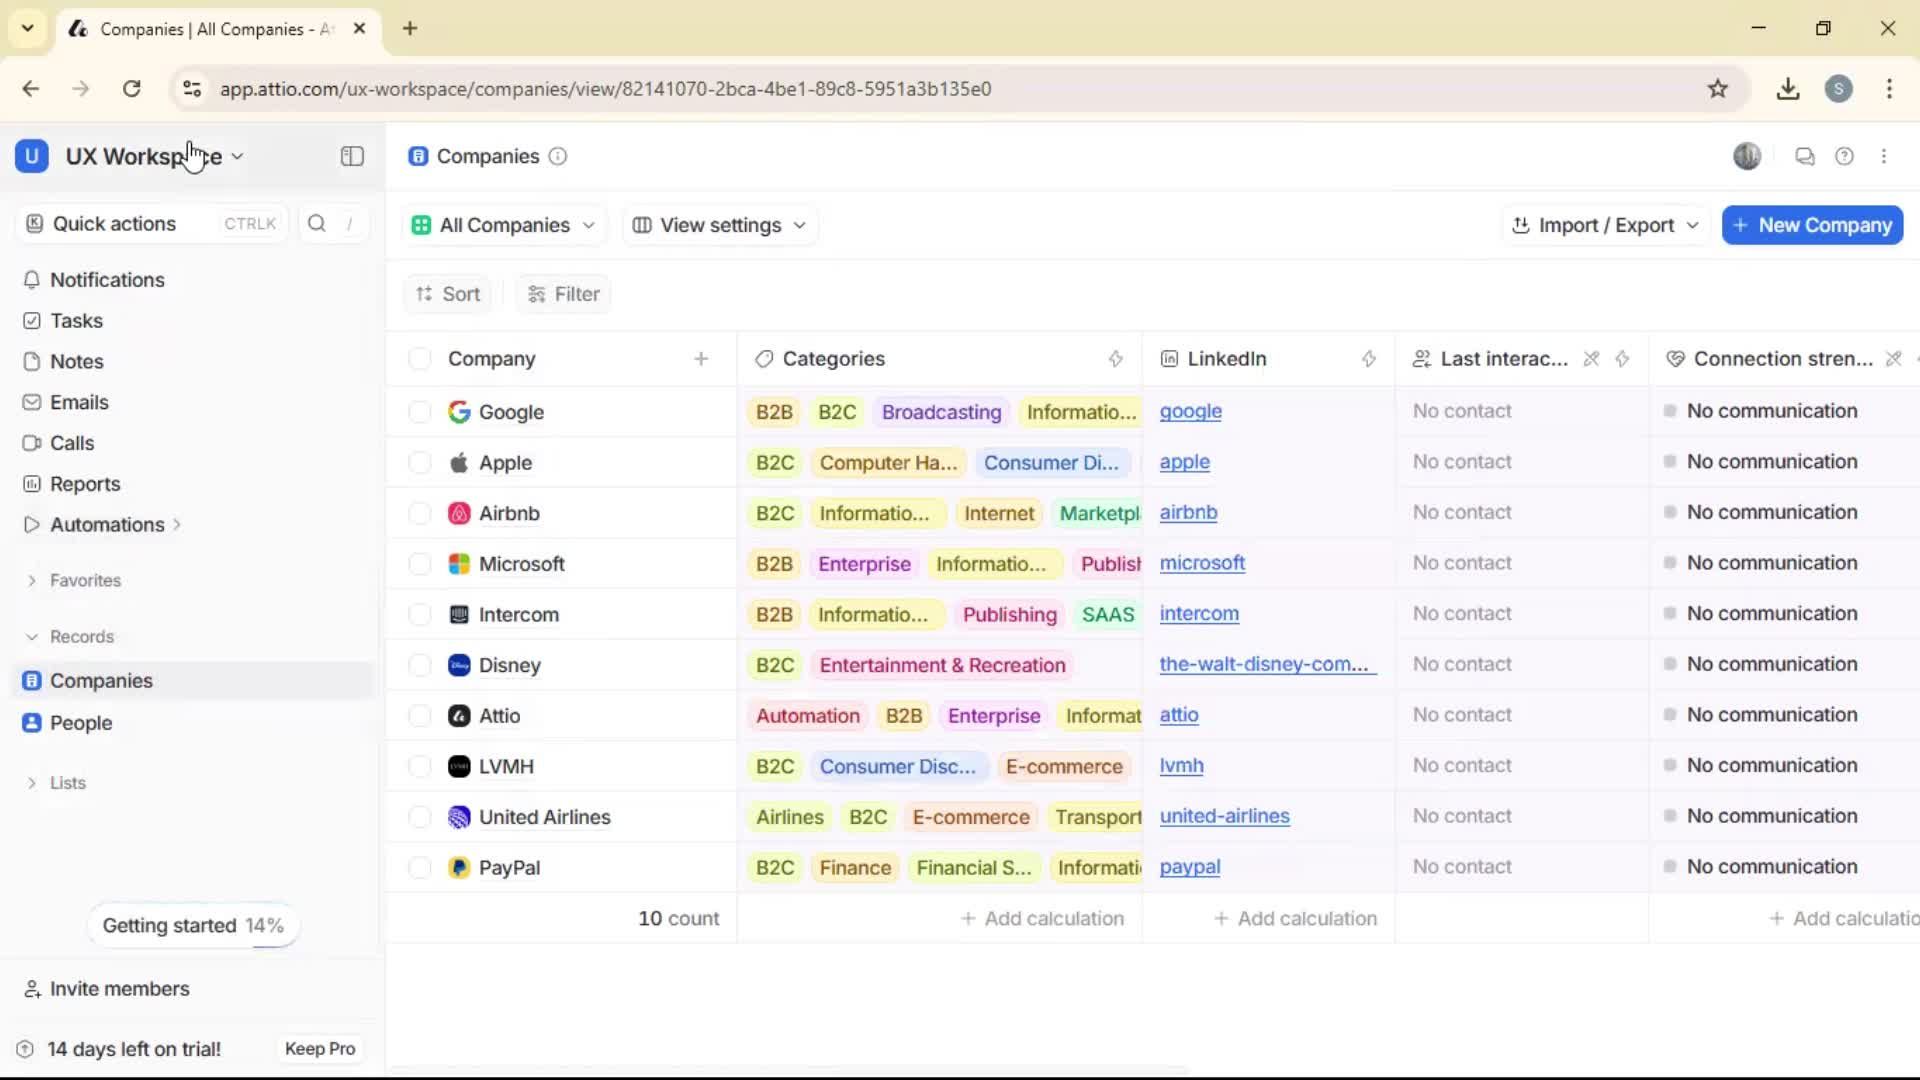This screenshot has width=1920, height=1080.
Task: Open the help menu question mark icon
Action: [1845, 156]
